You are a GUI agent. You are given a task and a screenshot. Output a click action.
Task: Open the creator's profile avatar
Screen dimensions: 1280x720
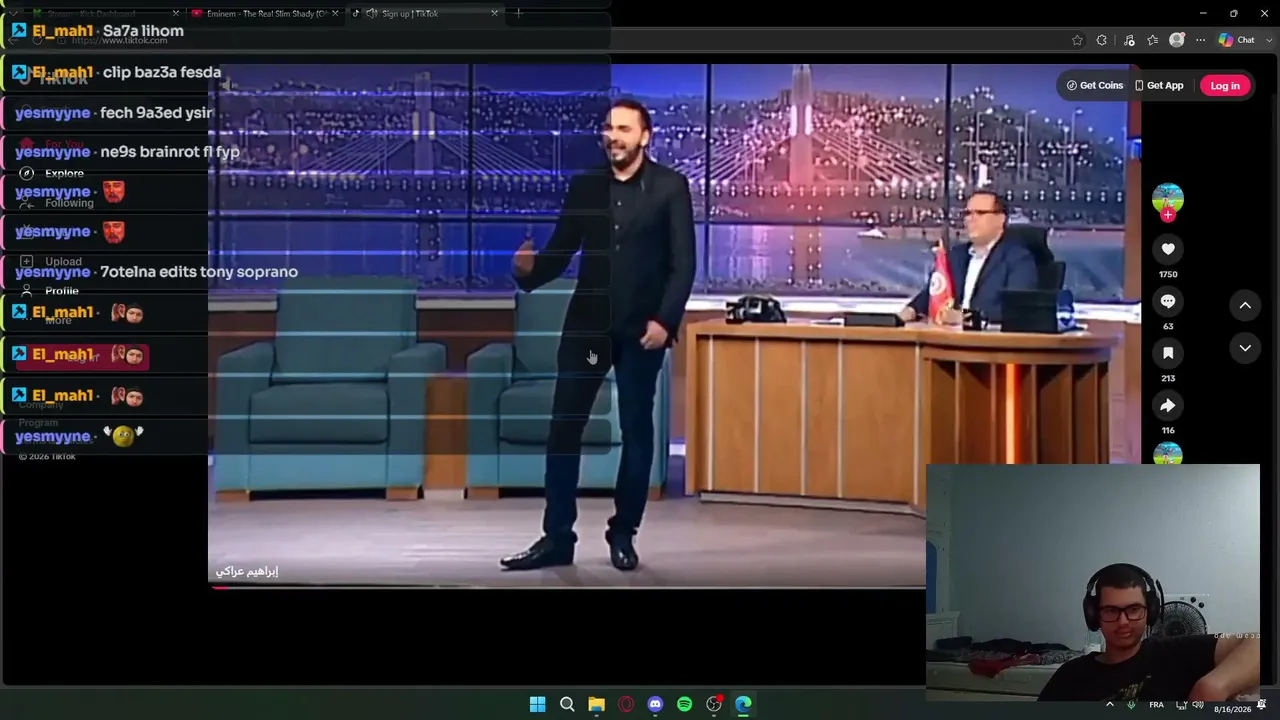[1168, 199]
